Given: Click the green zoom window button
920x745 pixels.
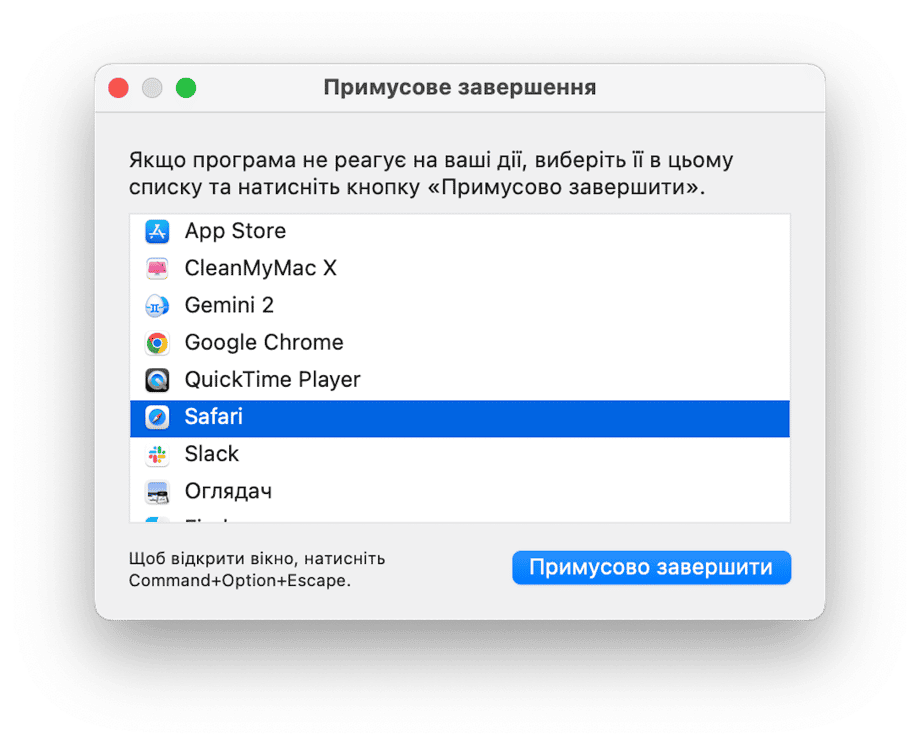Looking at the screenshot, I should [186, 88].
